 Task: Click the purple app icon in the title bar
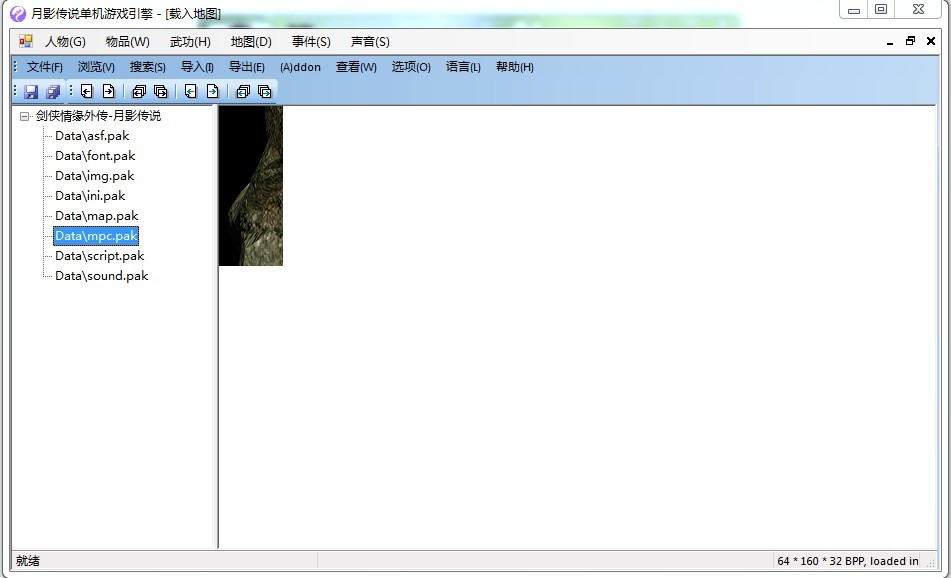click(x=18, y=13)
